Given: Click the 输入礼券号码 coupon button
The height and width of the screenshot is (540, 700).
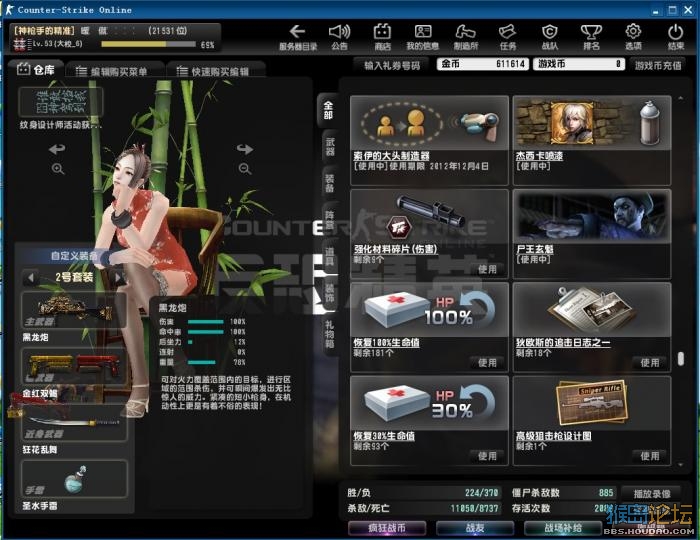Looking at the screenshot, I should click(392, 65).
